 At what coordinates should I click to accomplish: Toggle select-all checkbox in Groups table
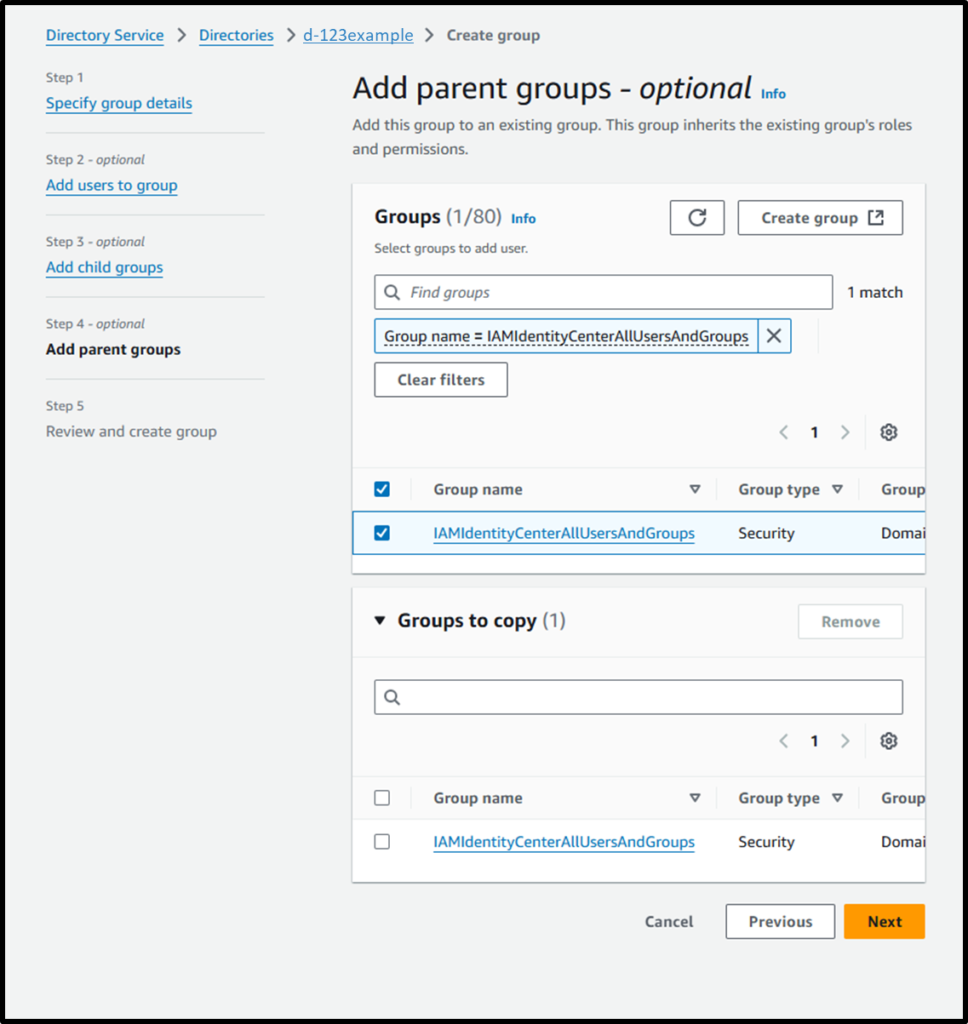pyautogui.click(x=382, y=489)
